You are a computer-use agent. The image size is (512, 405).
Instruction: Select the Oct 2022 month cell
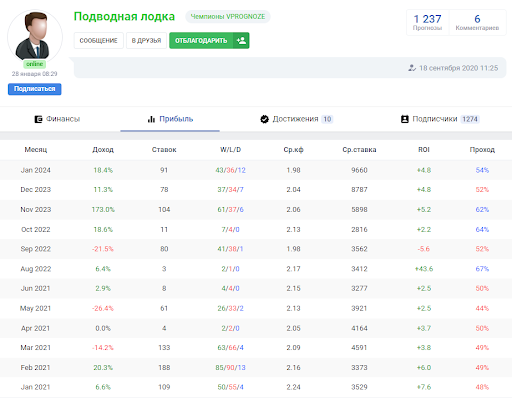36,230
